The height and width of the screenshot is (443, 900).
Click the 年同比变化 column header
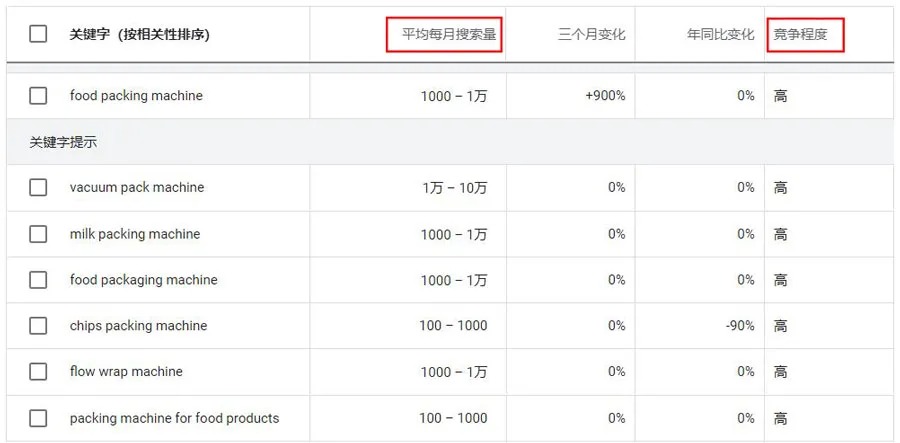pyautogui.click(x=720, y=34)
